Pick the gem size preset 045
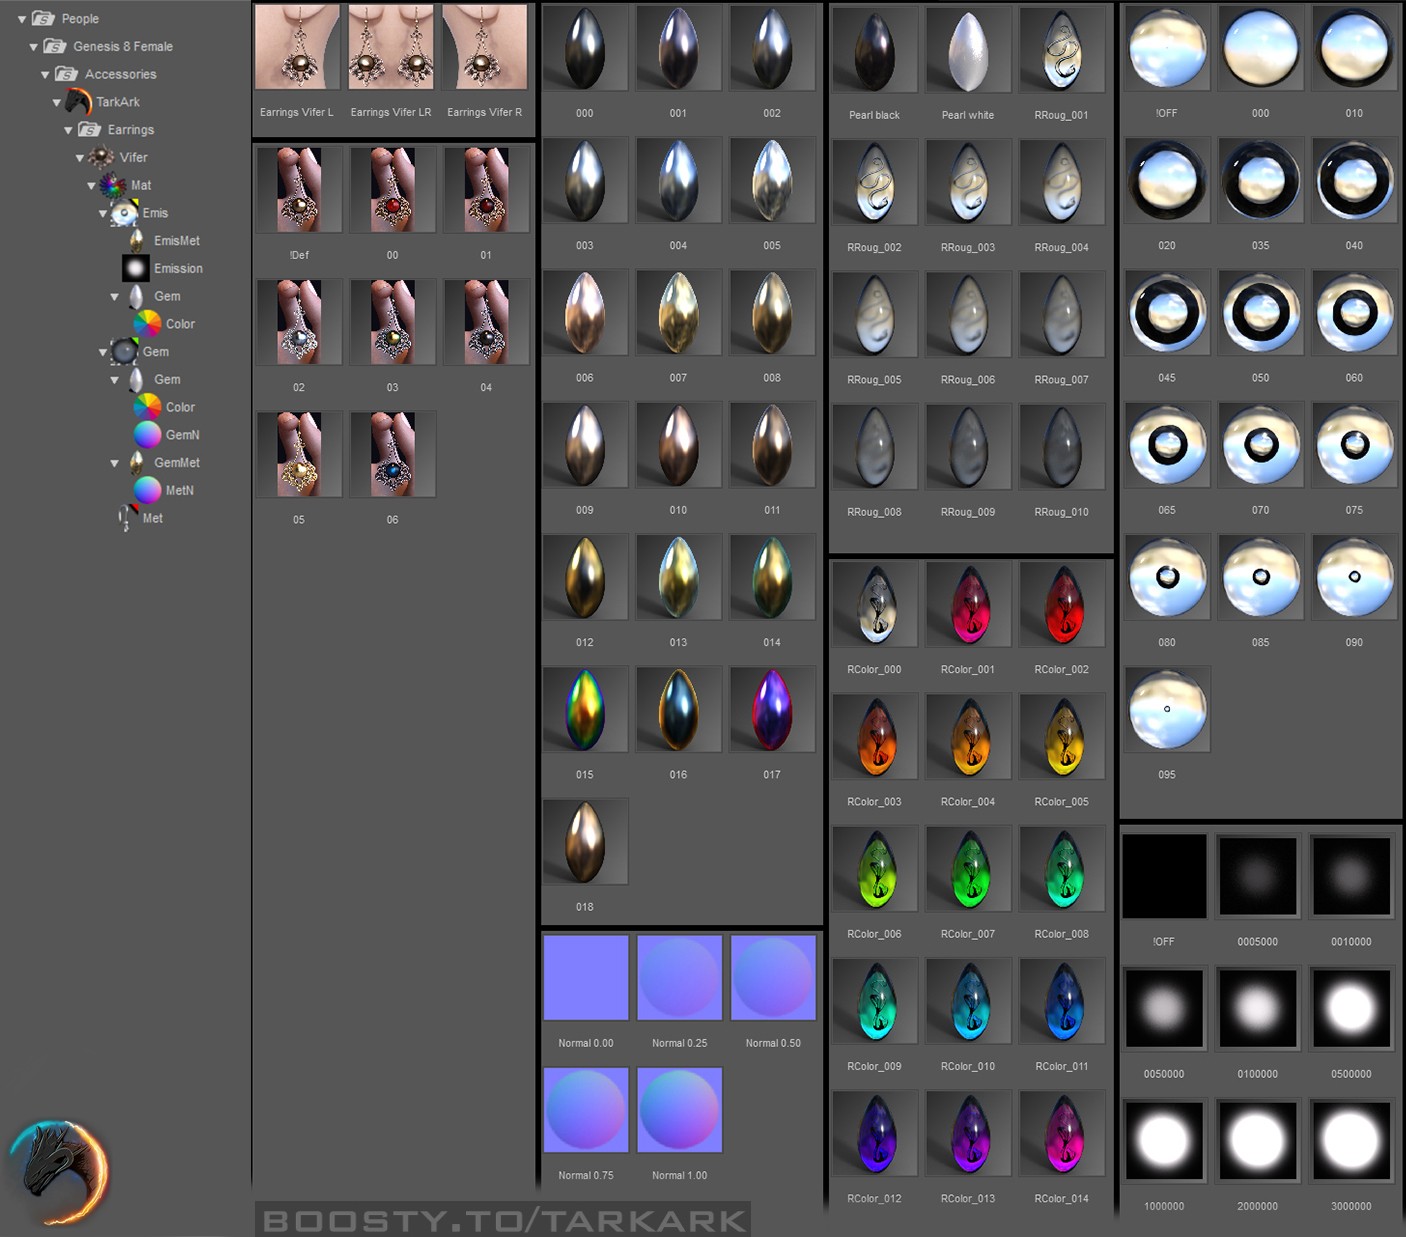Screen dimensions: 1406x1237 point(1167,312)
